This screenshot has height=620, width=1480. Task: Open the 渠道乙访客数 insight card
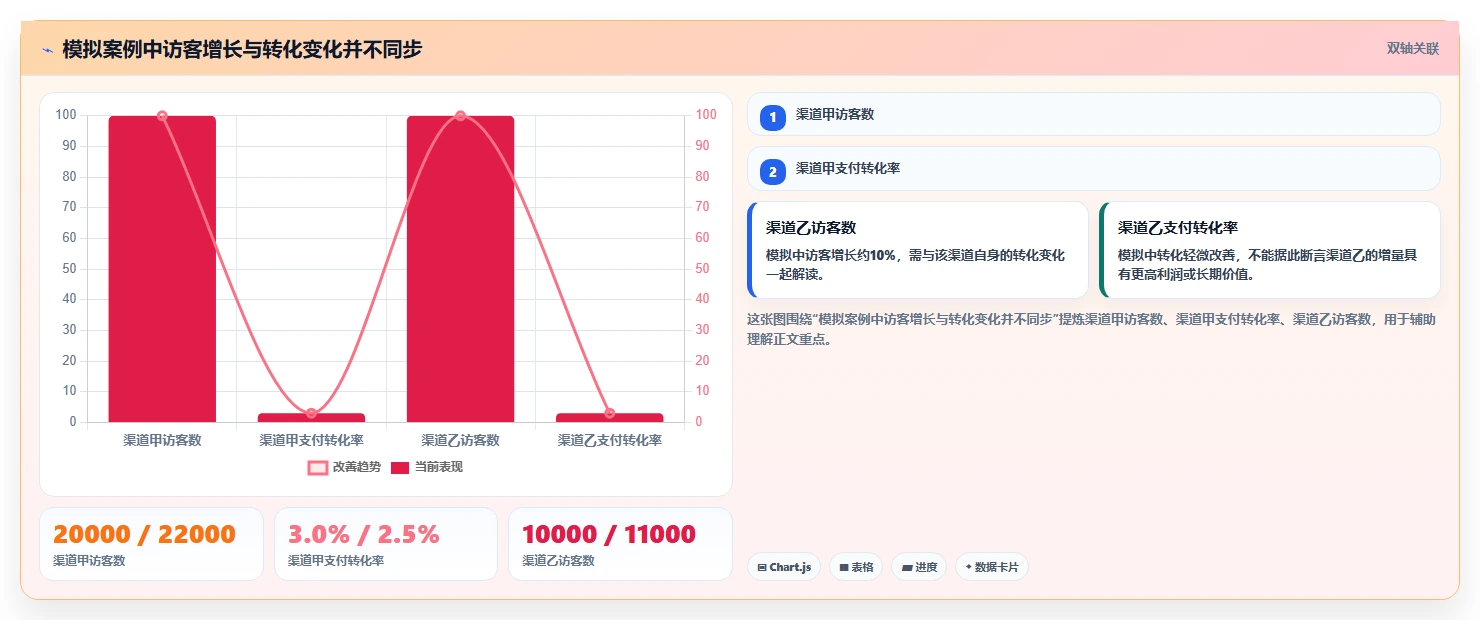click(x=917, y=250)
